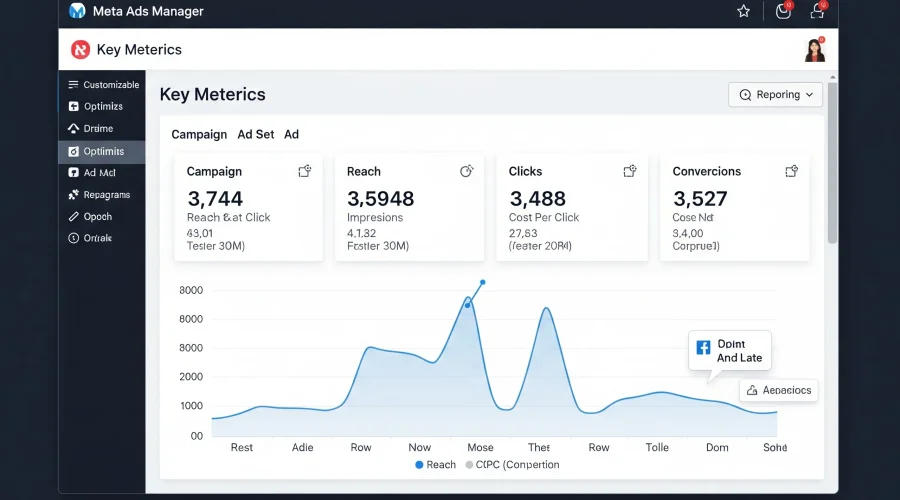This screenshot has width=900, height=500.
Task: Click the chart peak data point marker
Action: tap(483, 282)
